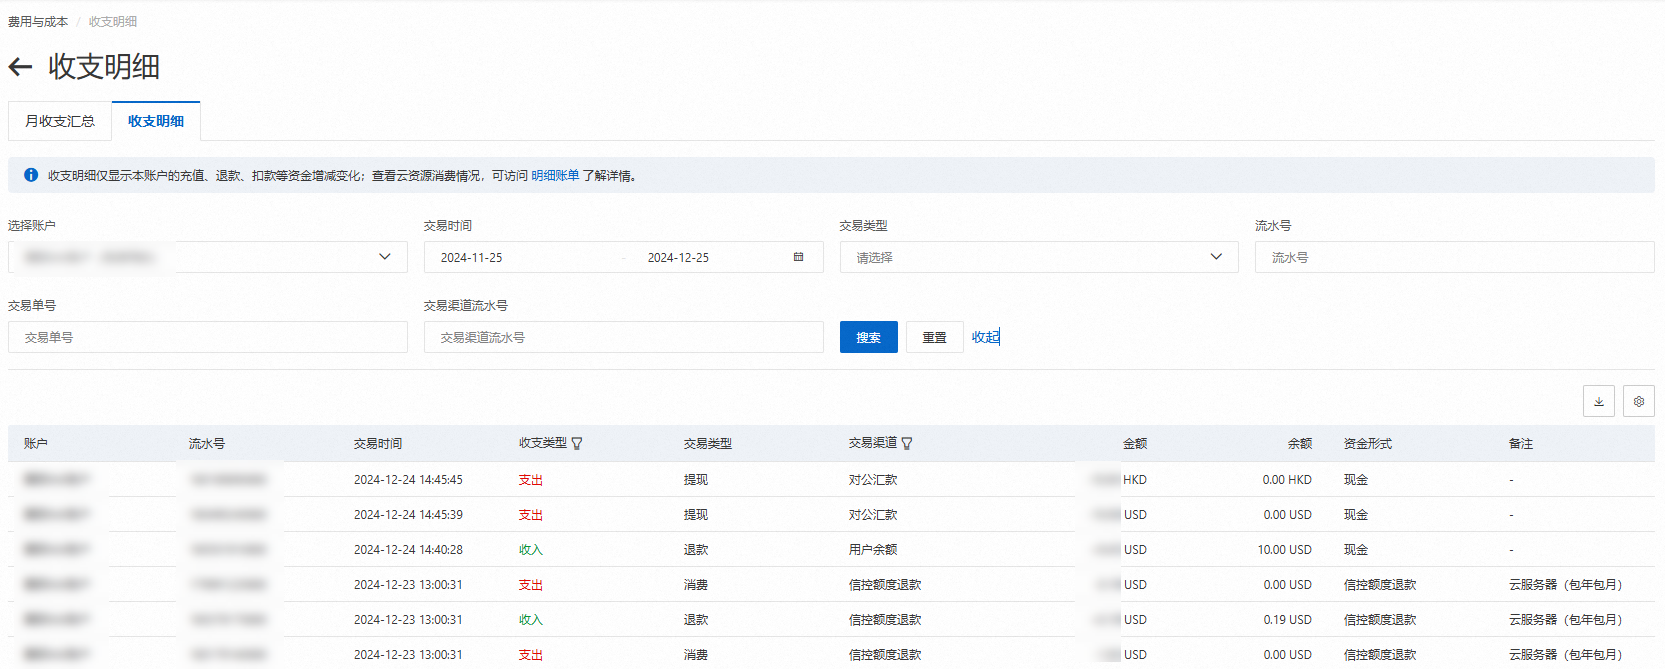This screenshot has height=669, width=1665.
Task: Expand the 选择账户 dropdown
Action: (x=208, y=257)
